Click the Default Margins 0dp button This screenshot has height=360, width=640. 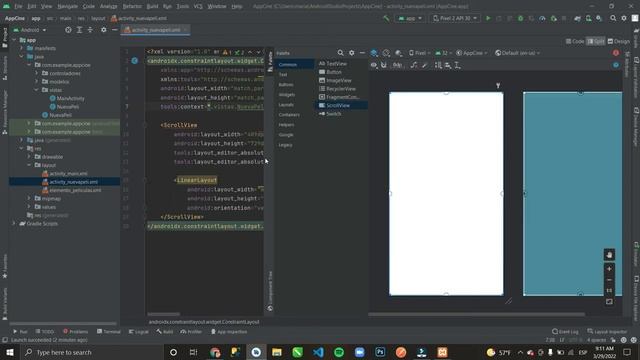397,65
